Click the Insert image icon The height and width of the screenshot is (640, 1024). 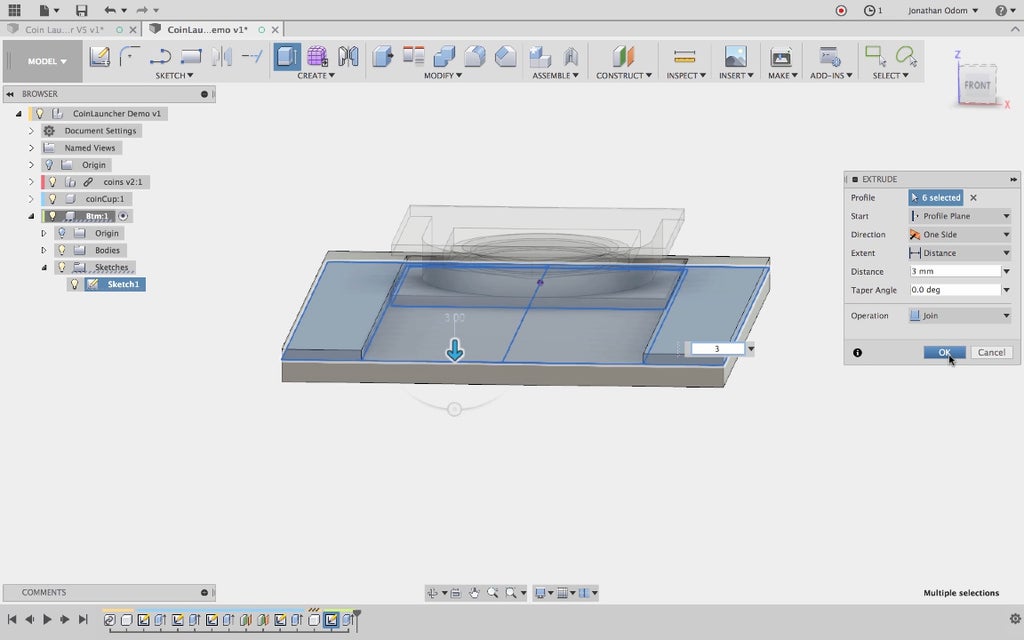(735, 57)
